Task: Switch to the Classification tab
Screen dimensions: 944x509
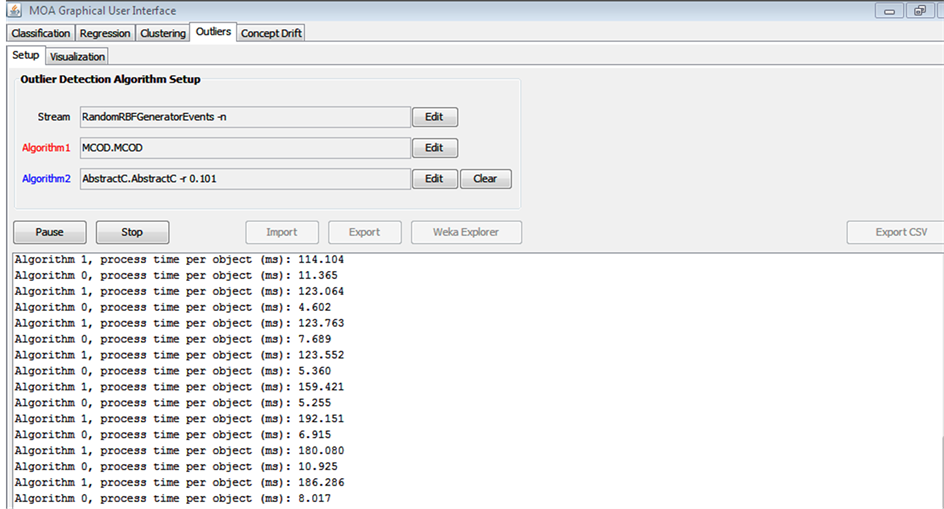Action: (41, 33)
